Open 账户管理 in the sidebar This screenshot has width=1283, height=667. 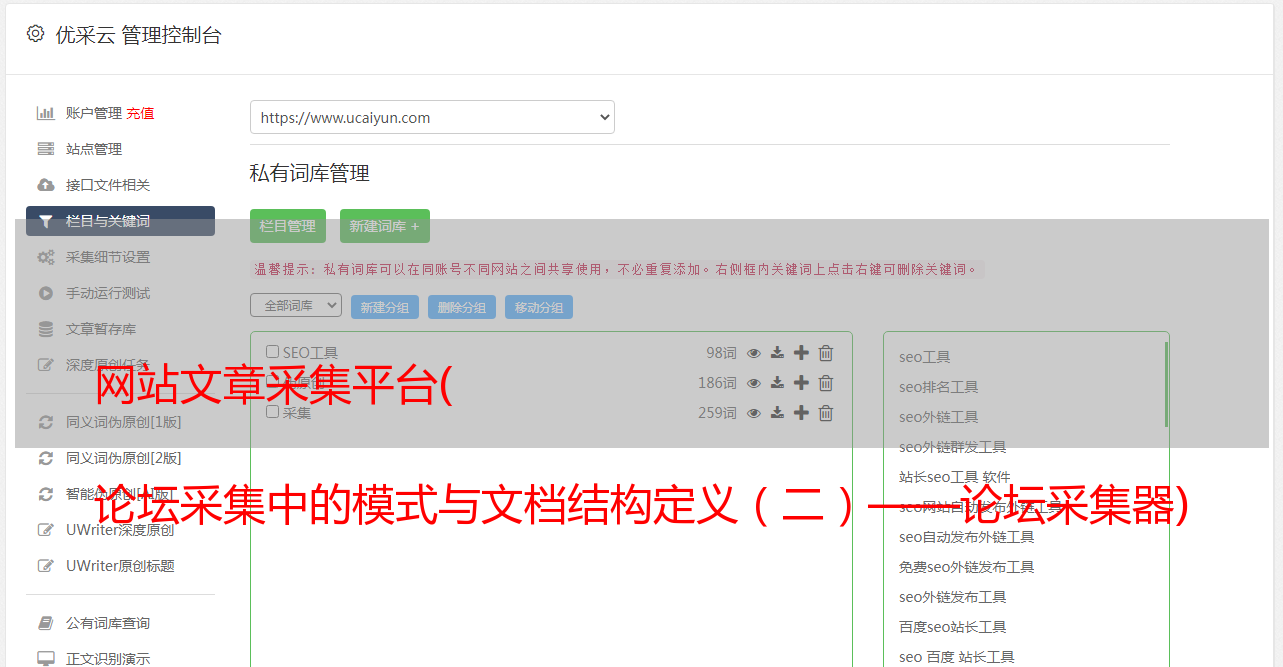click(x=94, y=113)
